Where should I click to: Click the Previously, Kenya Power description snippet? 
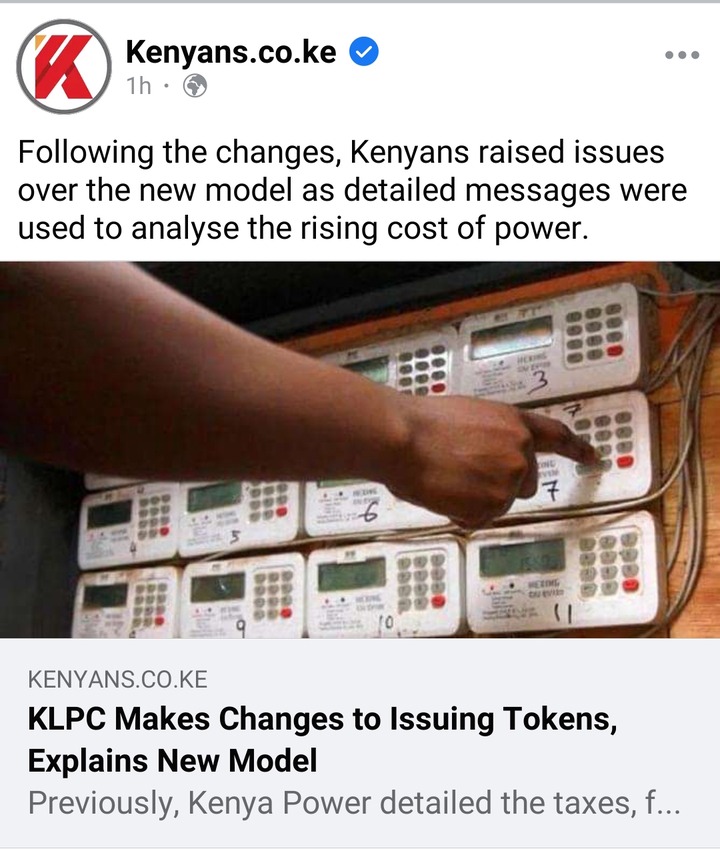coord(354,802)
